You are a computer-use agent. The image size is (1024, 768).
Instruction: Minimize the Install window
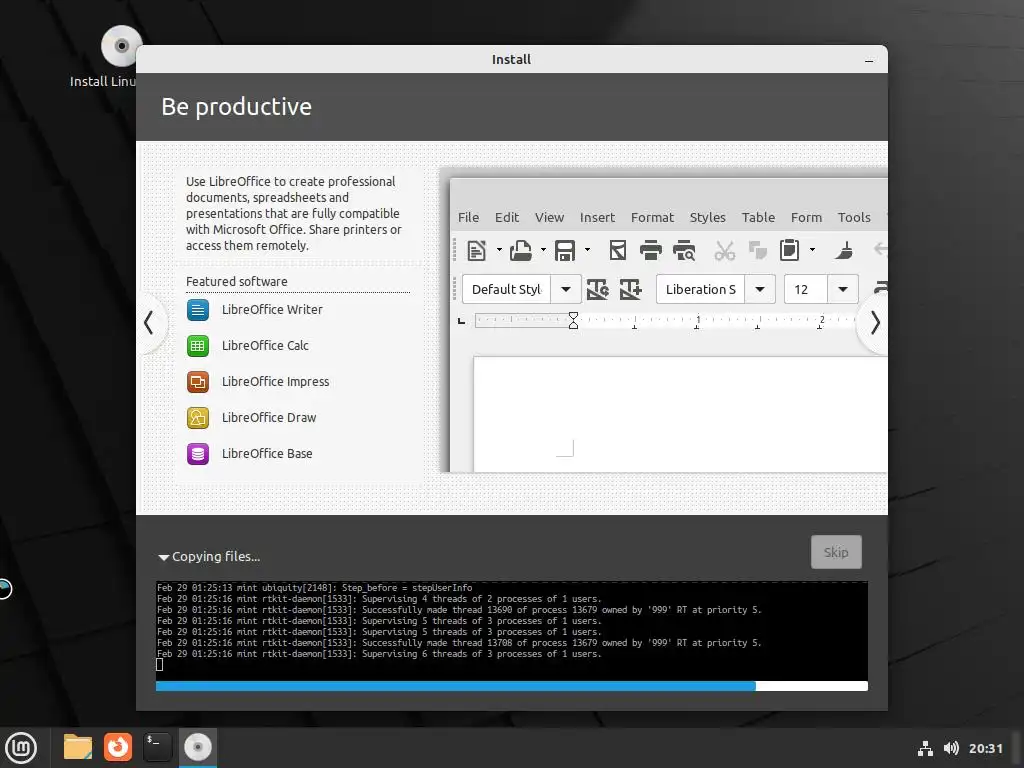click(869, 60)
